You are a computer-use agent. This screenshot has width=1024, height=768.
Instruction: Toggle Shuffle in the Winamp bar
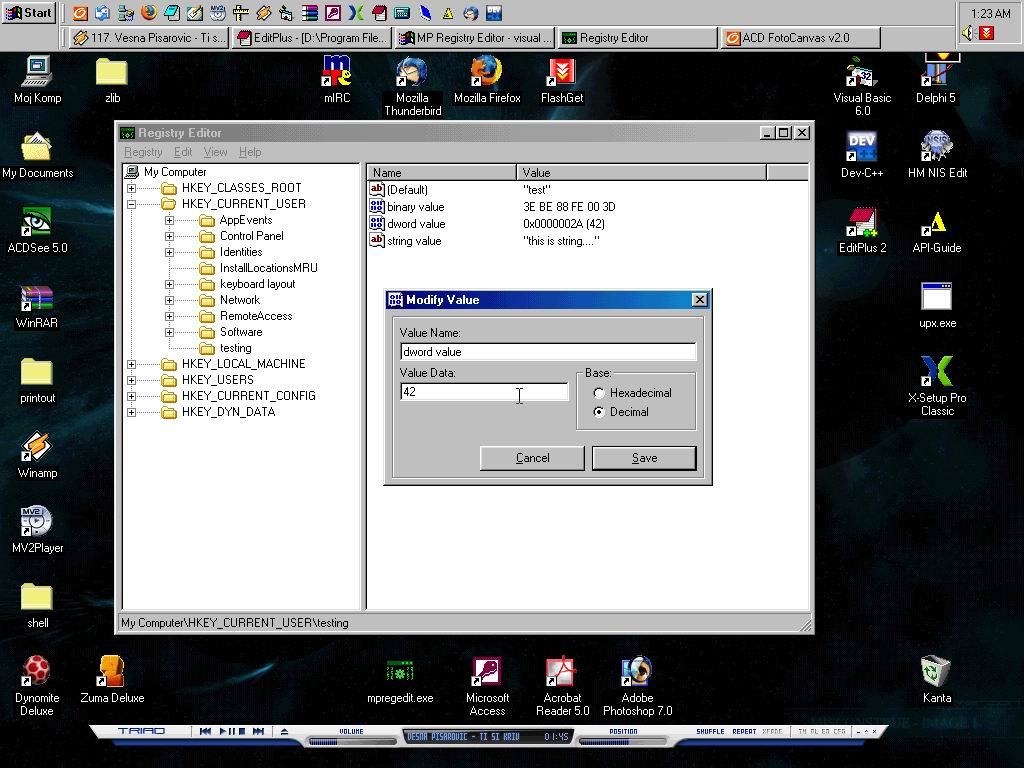click(710, 732)
